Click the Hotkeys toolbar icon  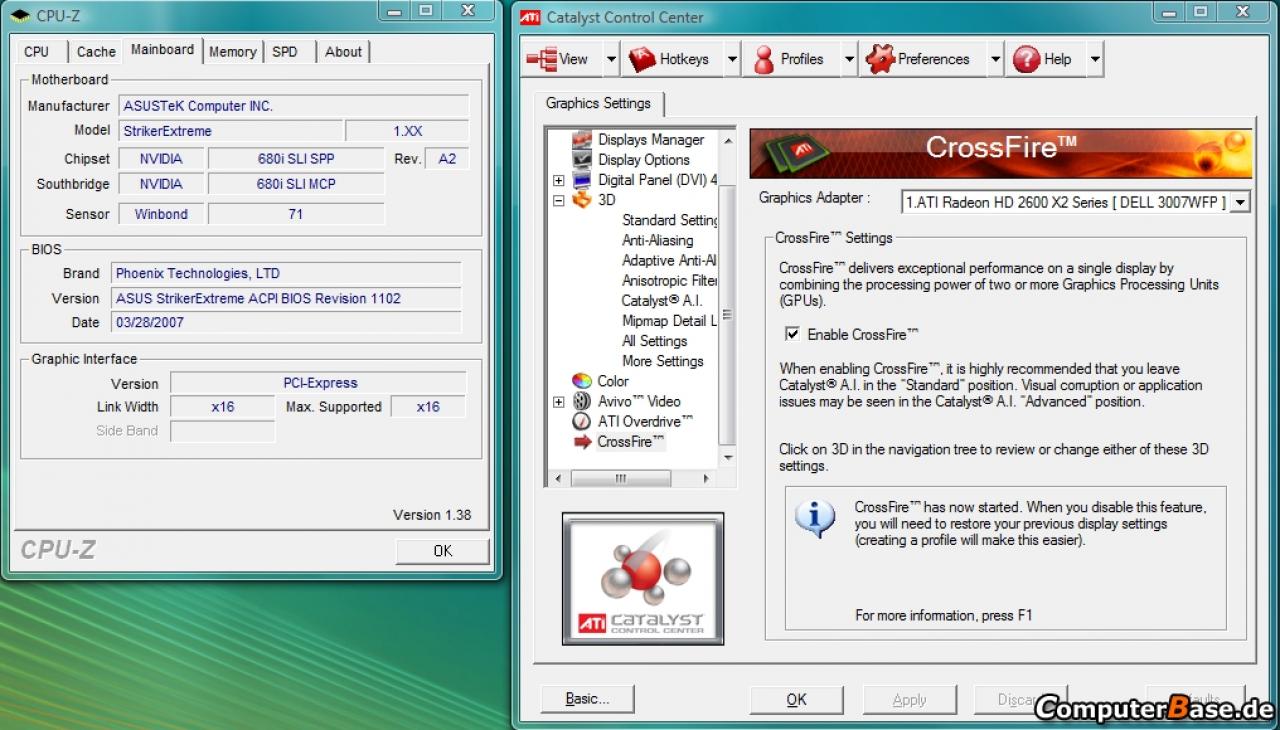click(642, 59)
